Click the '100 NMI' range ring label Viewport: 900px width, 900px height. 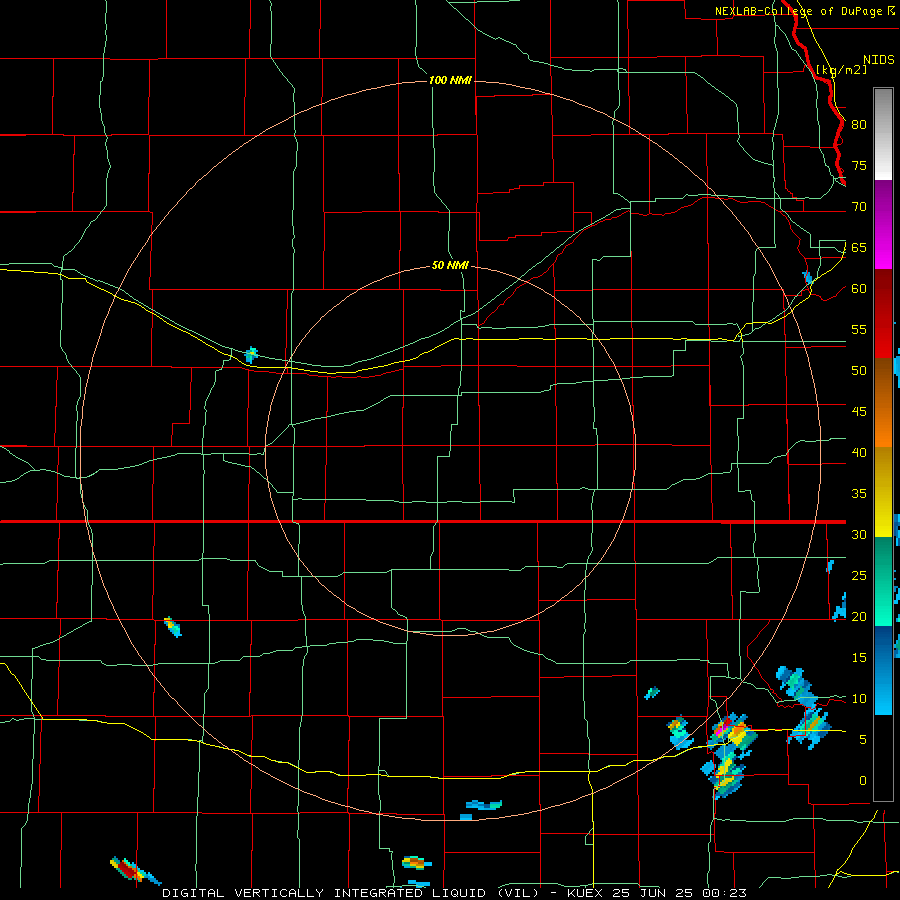click(450, 80)
